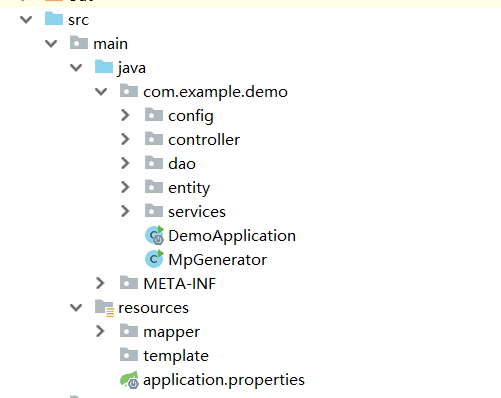Select the META-INF label
Image resolution: width=501 pixels, height=398 pixels.
pyautogui.click(x=180, y=284)
